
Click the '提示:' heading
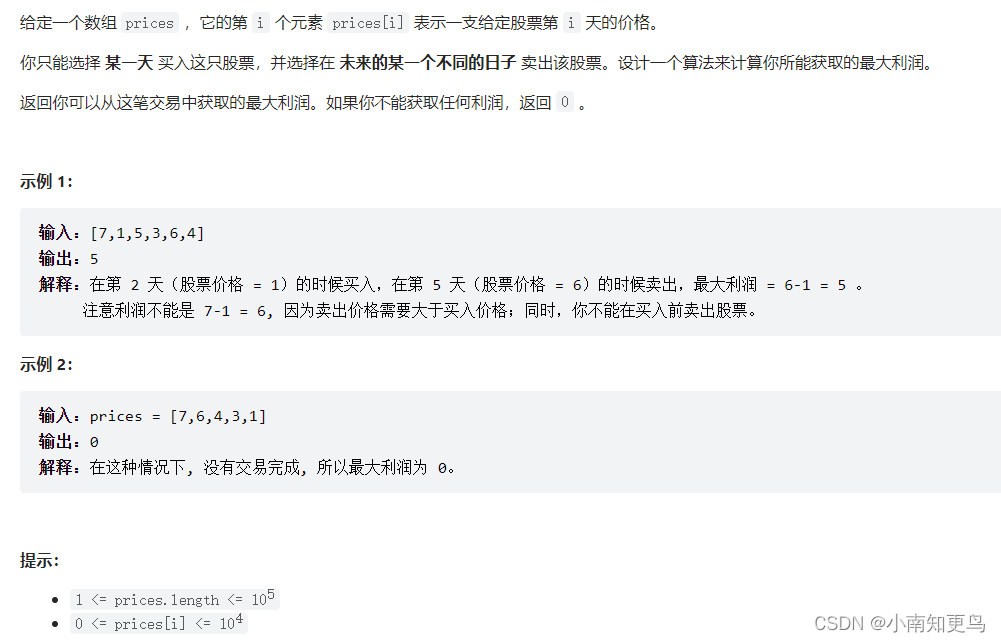pos(39,561)
